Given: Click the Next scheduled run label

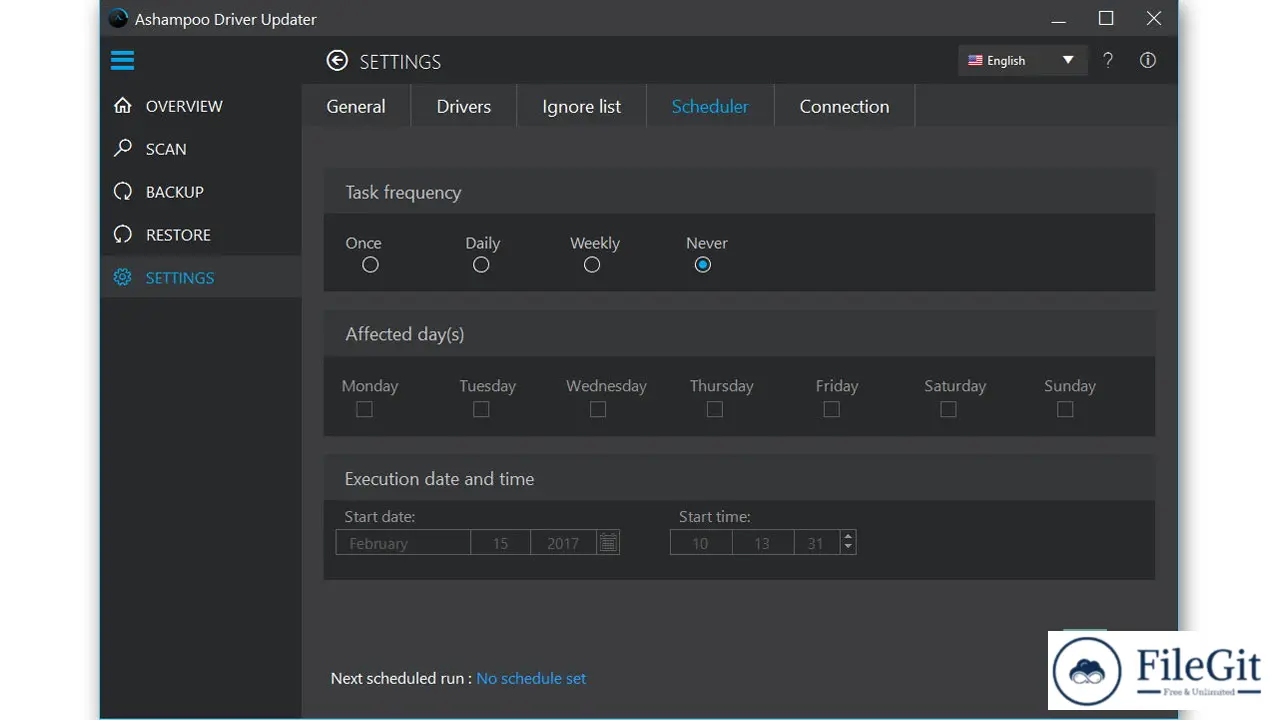Looking at the screenshot, I should tap(401, 678).
